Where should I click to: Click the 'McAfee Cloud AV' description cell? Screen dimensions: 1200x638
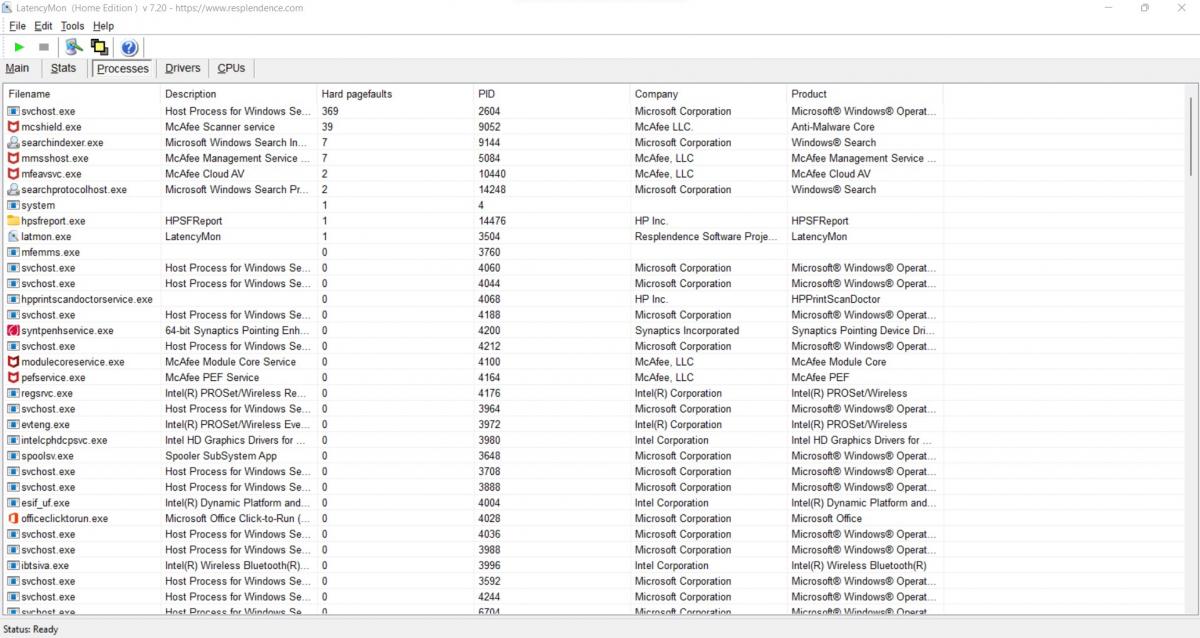tap(203, 174)
